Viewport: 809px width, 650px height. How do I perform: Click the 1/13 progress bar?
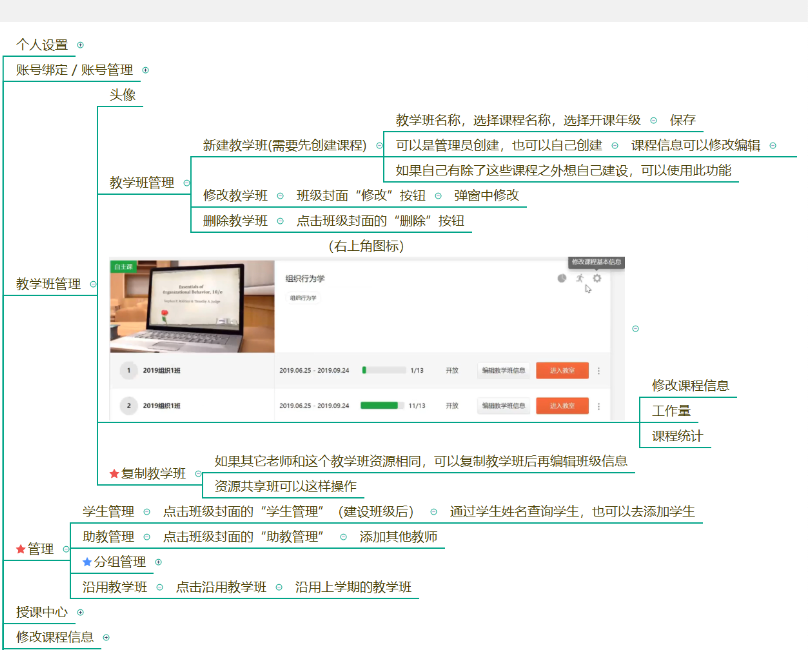pyautogui.click(x=382, y=371)
